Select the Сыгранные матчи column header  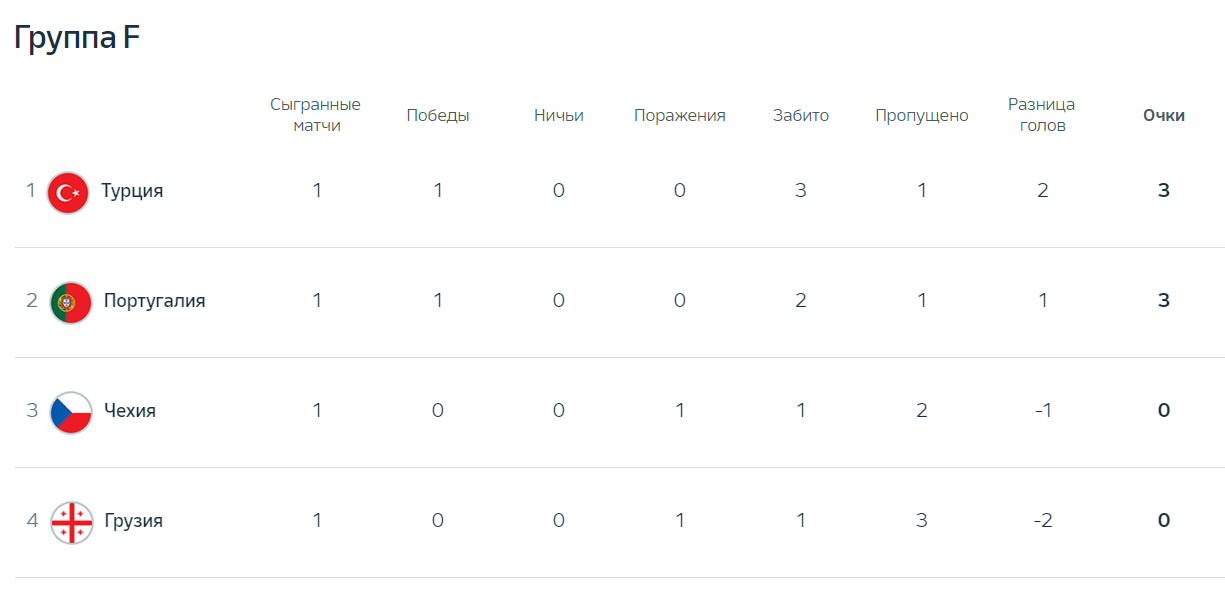pos(316,115)
